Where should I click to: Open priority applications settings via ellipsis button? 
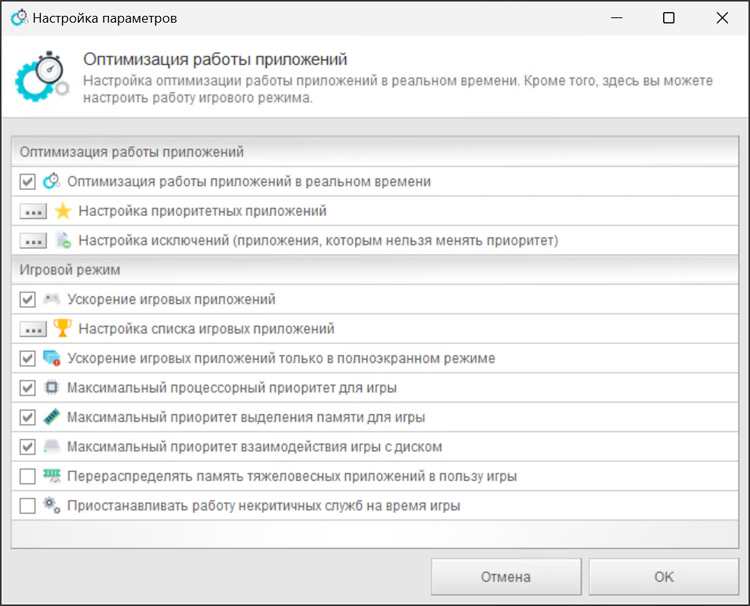pyautogui.click(x=33, y=211)
